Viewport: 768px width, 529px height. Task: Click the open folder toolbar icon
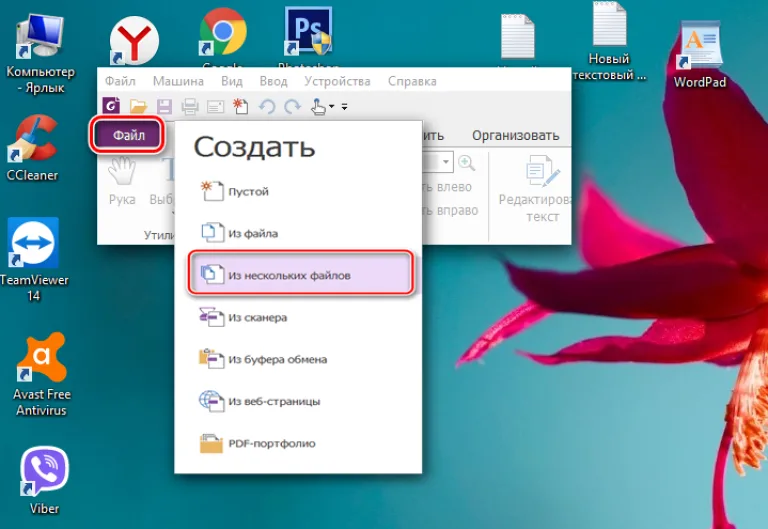click(x=138, y=106)
